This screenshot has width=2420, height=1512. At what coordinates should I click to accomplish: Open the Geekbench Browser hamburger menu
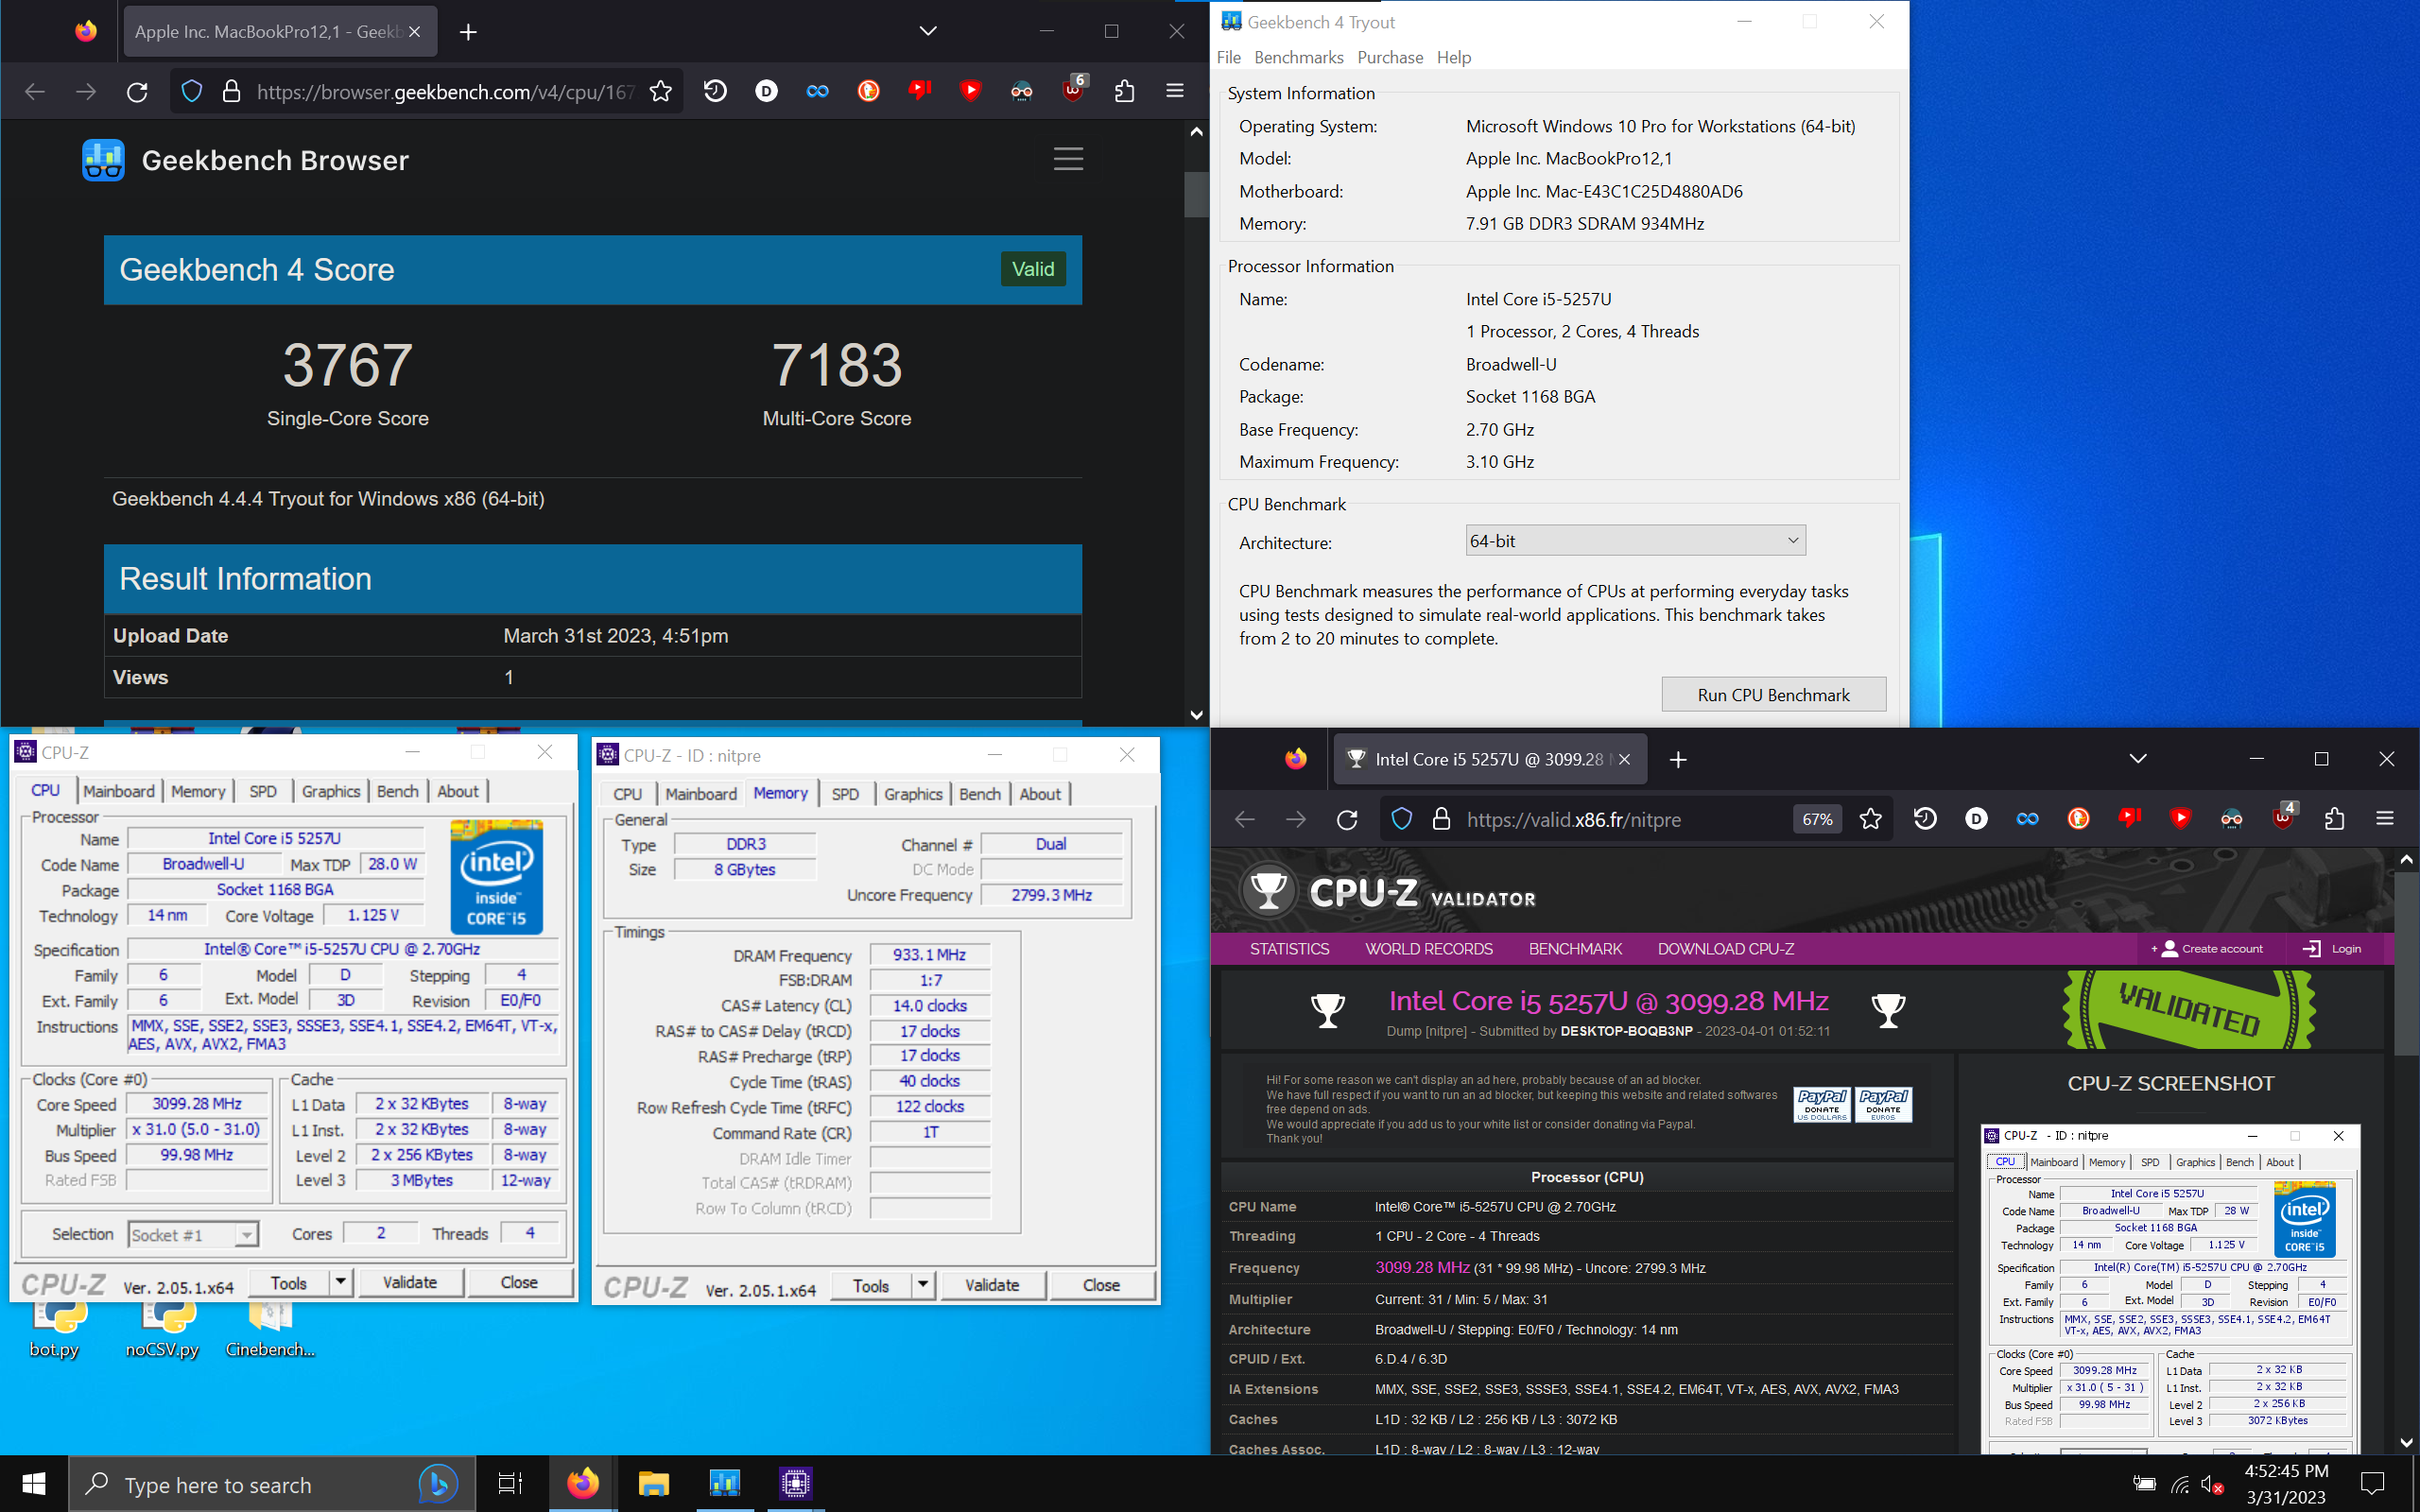(1068, 159)
